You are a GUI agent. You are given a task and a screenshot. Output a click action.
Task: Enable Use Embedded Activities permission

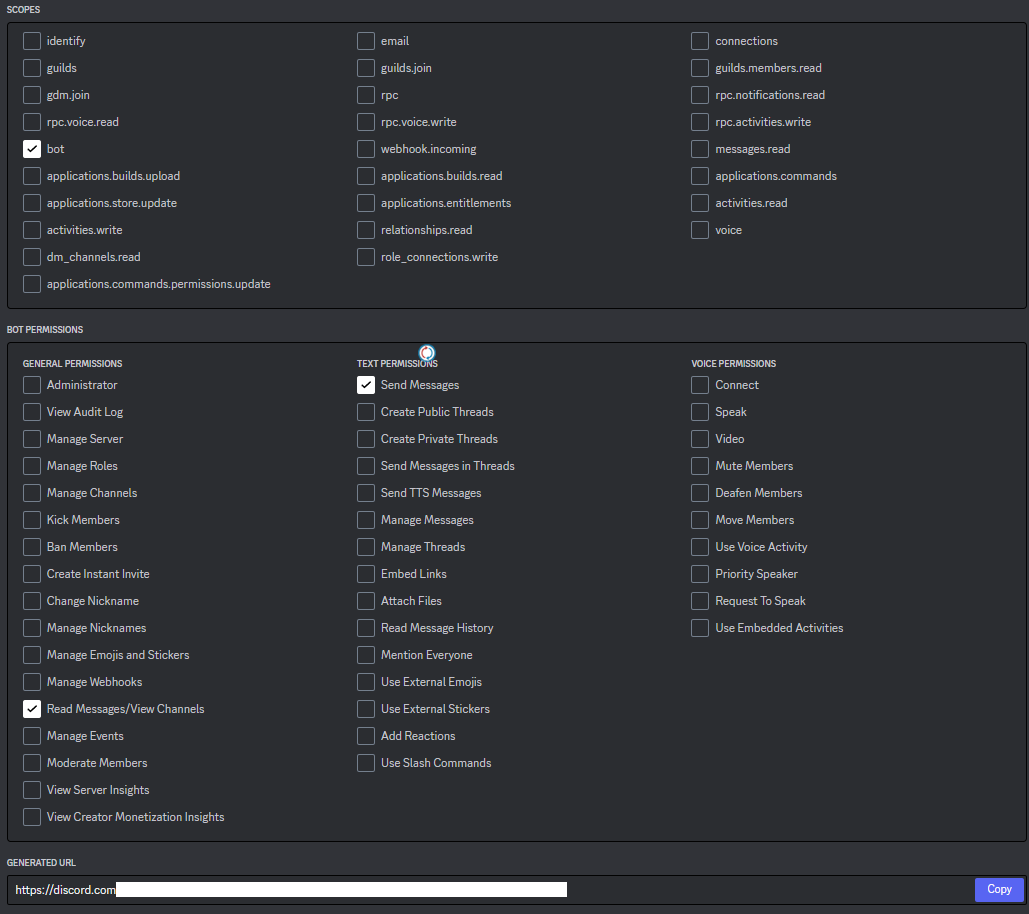click(700, 627)
